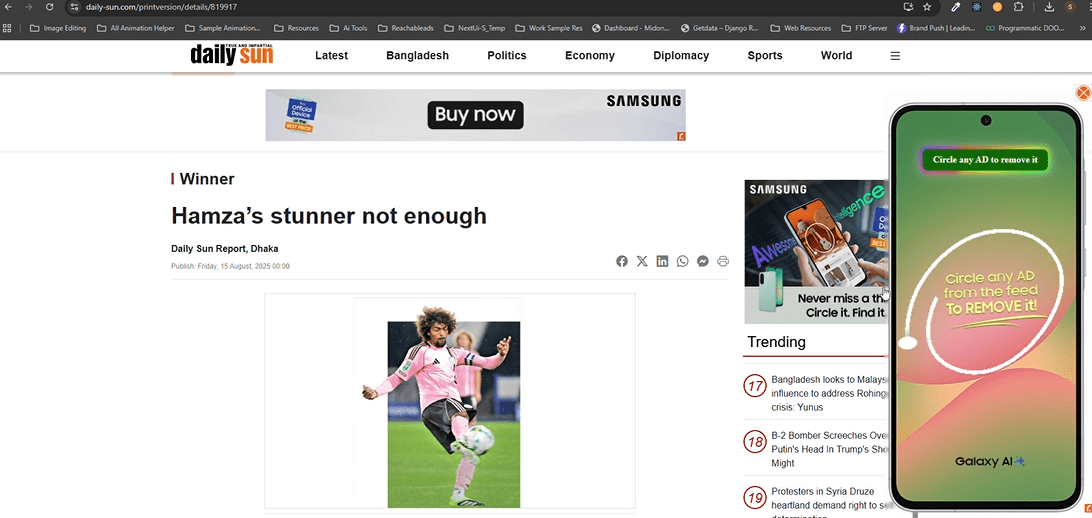Open B-2 Bomber trending article

coord(829,449)
